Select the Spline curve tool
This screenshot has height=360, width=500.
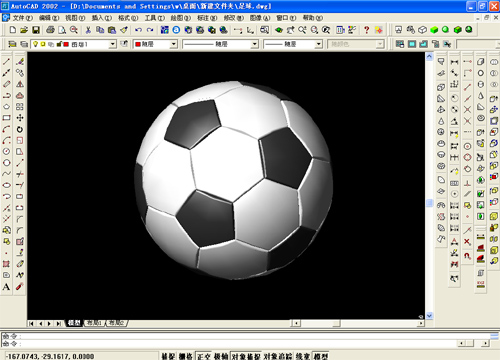[x=6, y=174]
